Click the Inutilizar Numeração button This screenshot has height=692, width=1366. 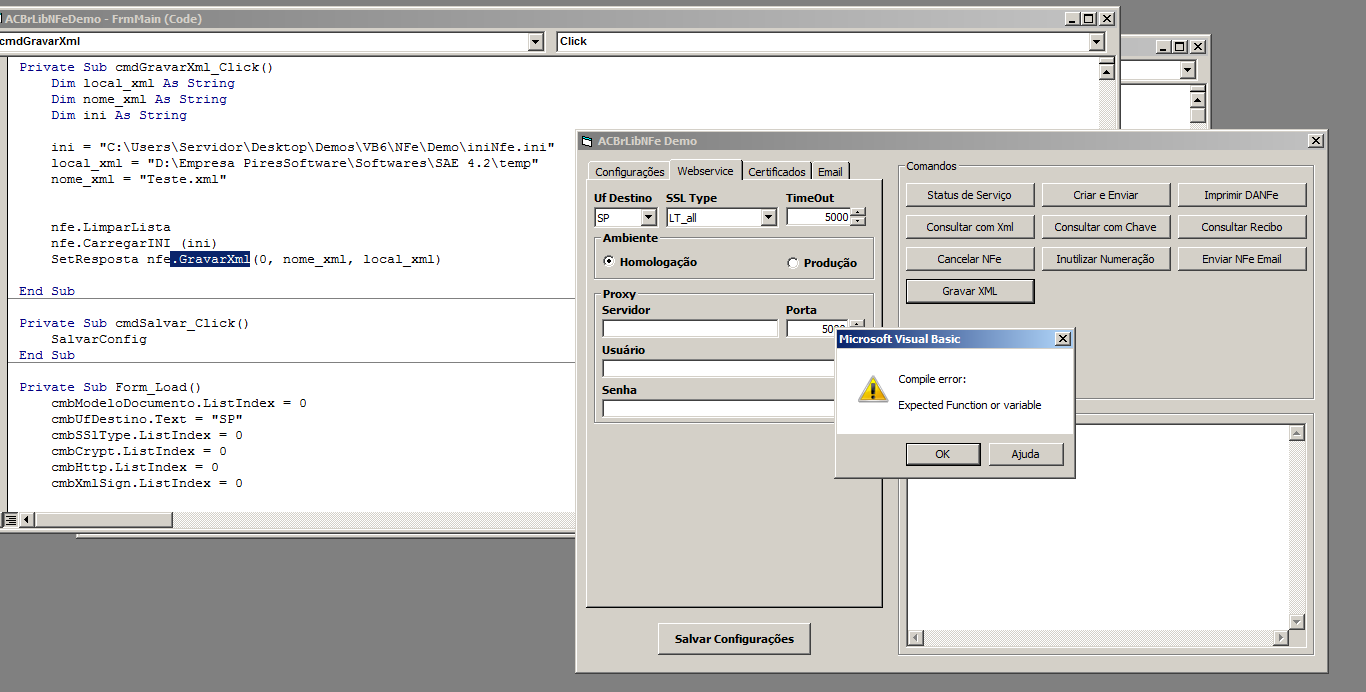click(x=1105, y=259)
